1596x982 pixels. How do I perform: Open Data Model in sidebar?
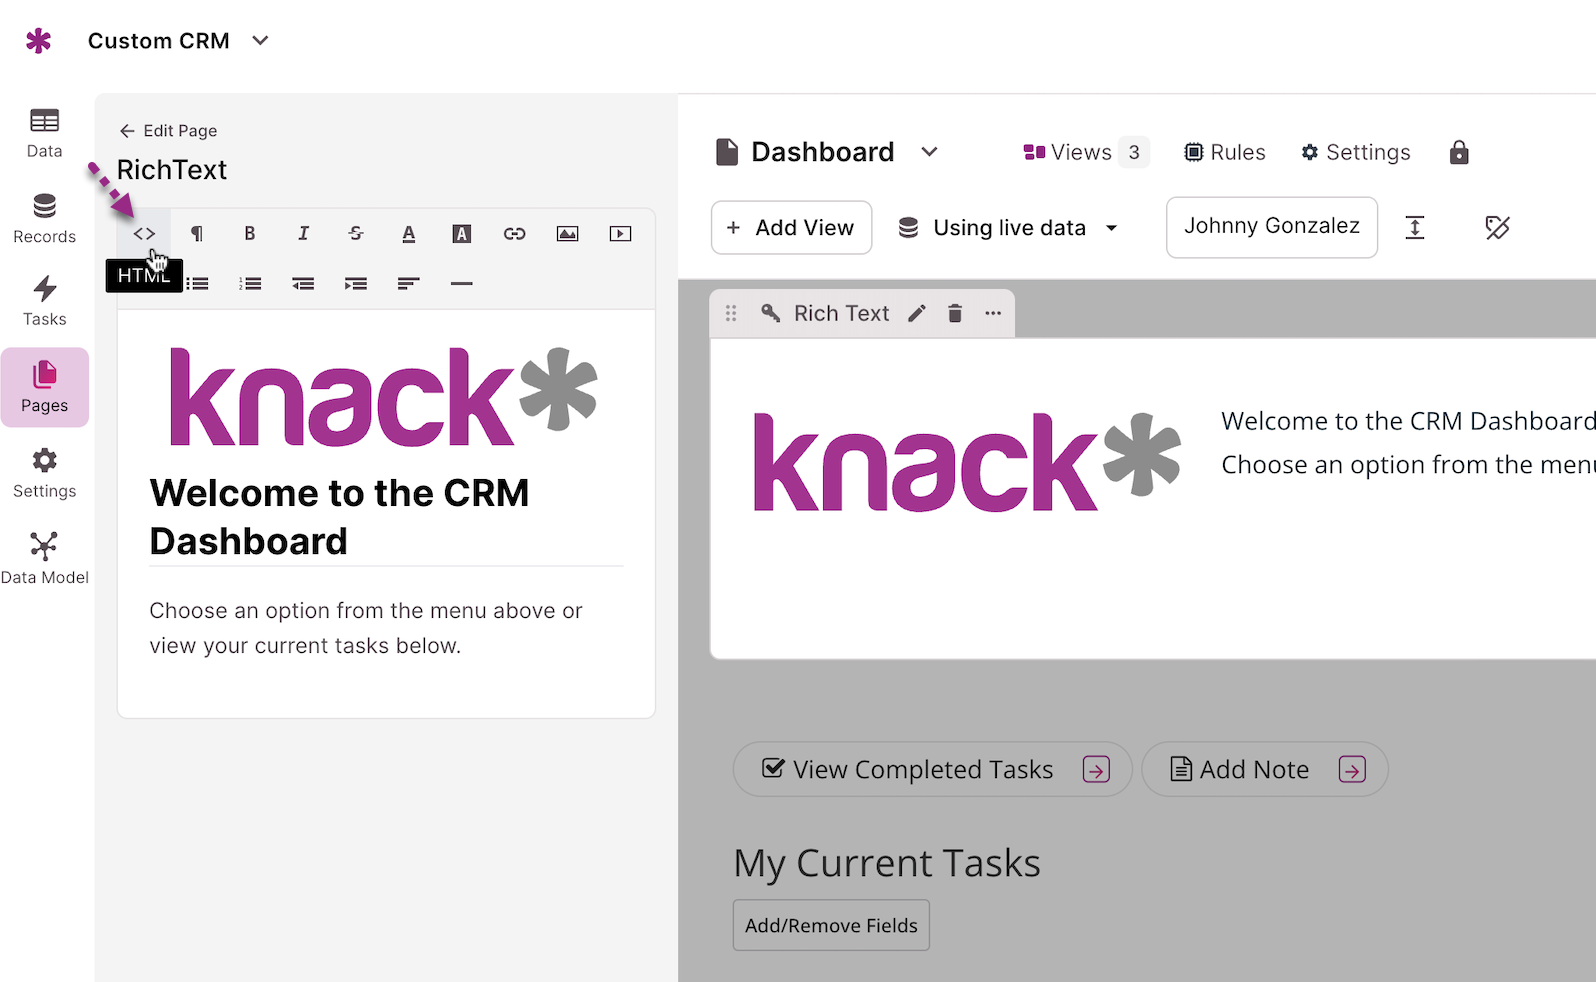(45, 558)
